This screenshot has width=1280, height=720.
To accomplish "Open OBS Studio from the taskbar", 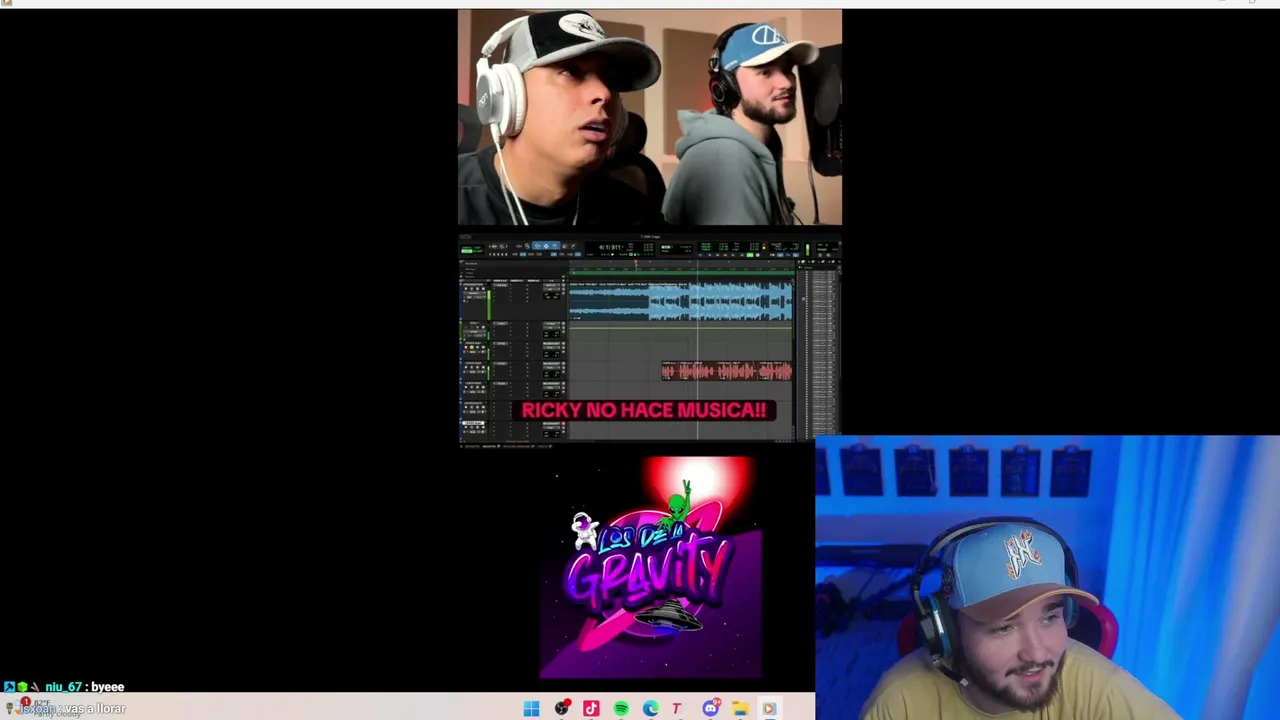I will coord(561,709).
